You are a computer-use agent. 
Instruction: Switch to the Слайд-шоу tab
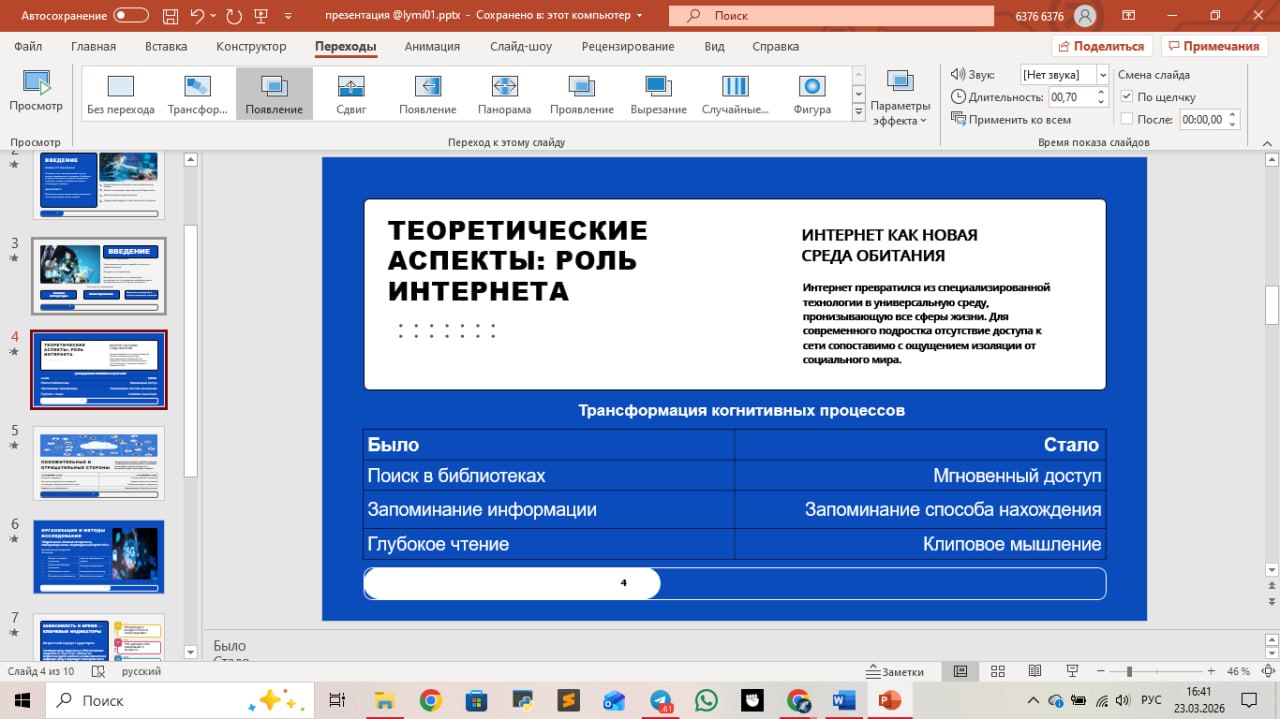pos(520,46)
